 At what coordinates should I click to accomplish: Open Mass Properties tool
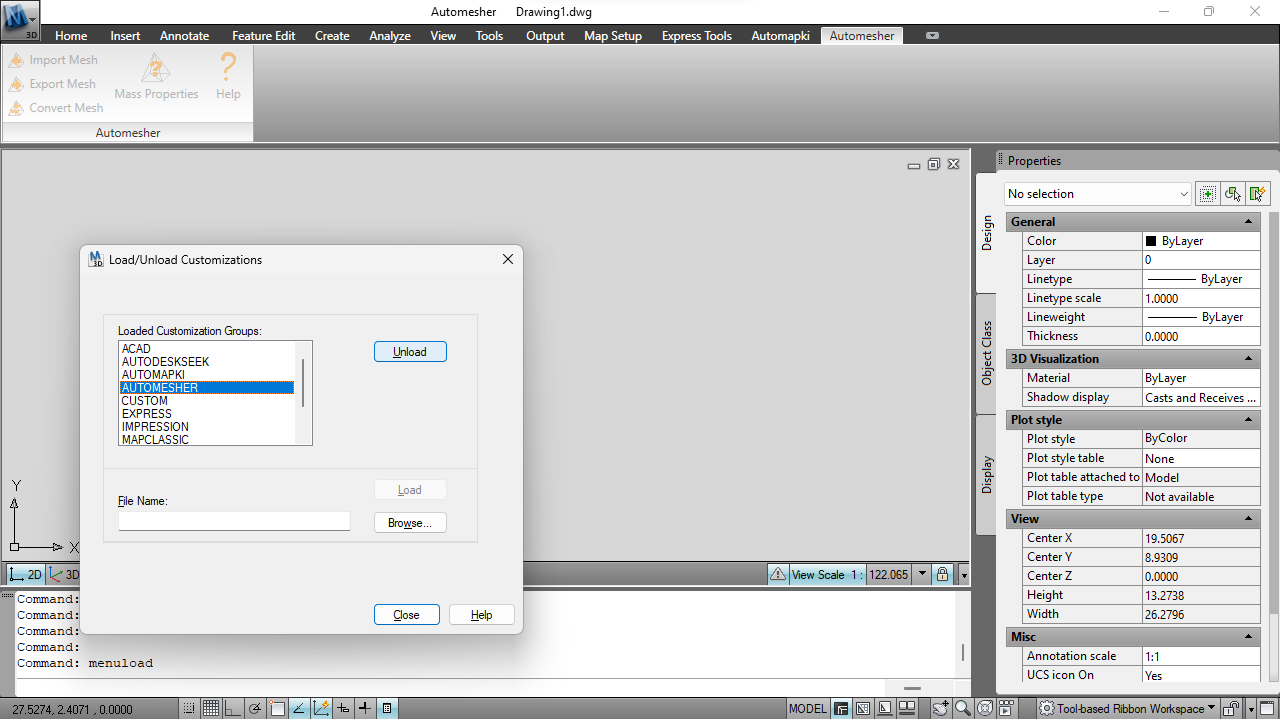tap(156, 76)
